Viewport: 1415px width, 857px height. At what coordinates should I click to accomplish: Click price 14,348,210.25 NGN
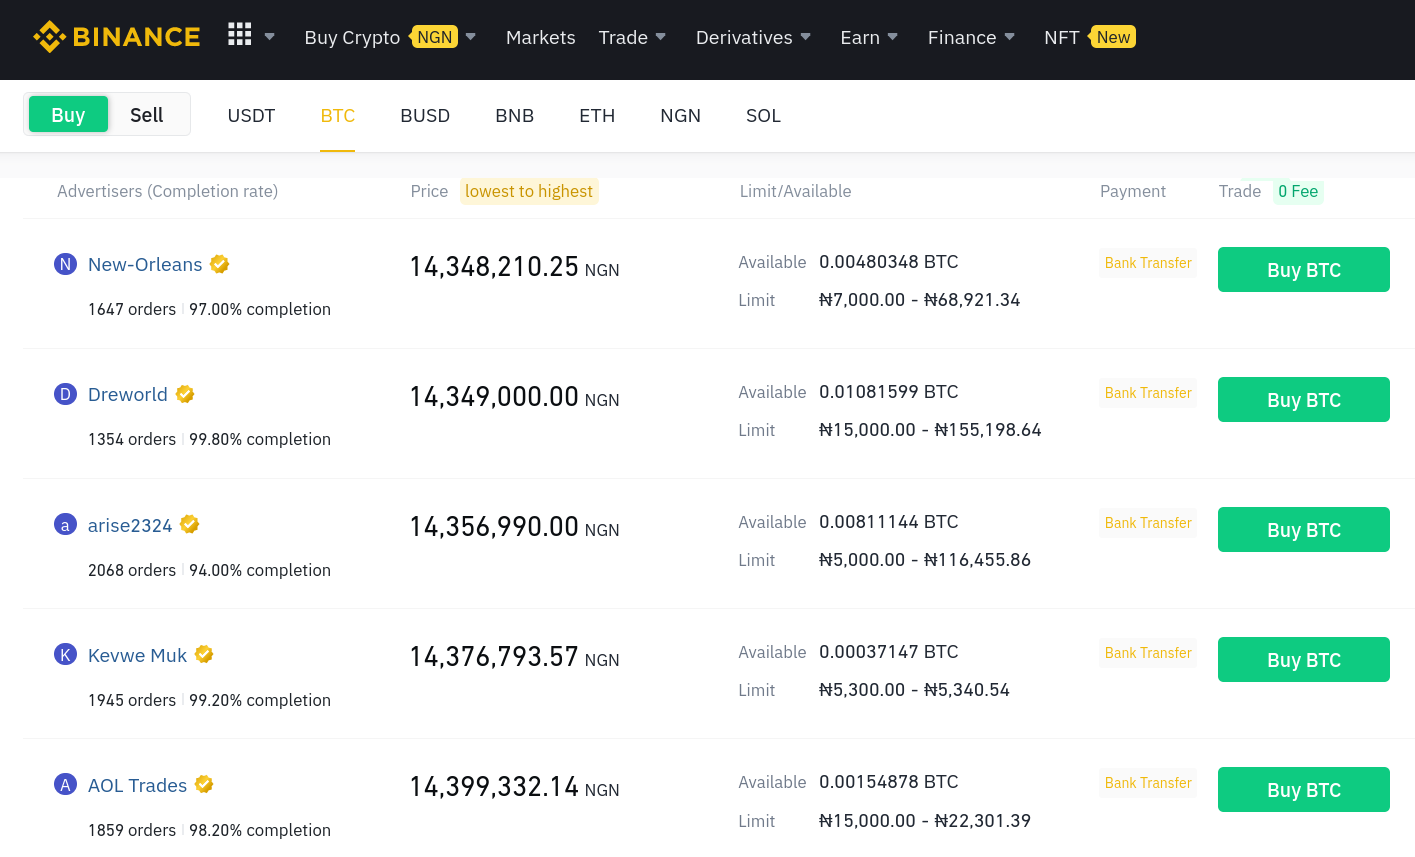[514, 267]
